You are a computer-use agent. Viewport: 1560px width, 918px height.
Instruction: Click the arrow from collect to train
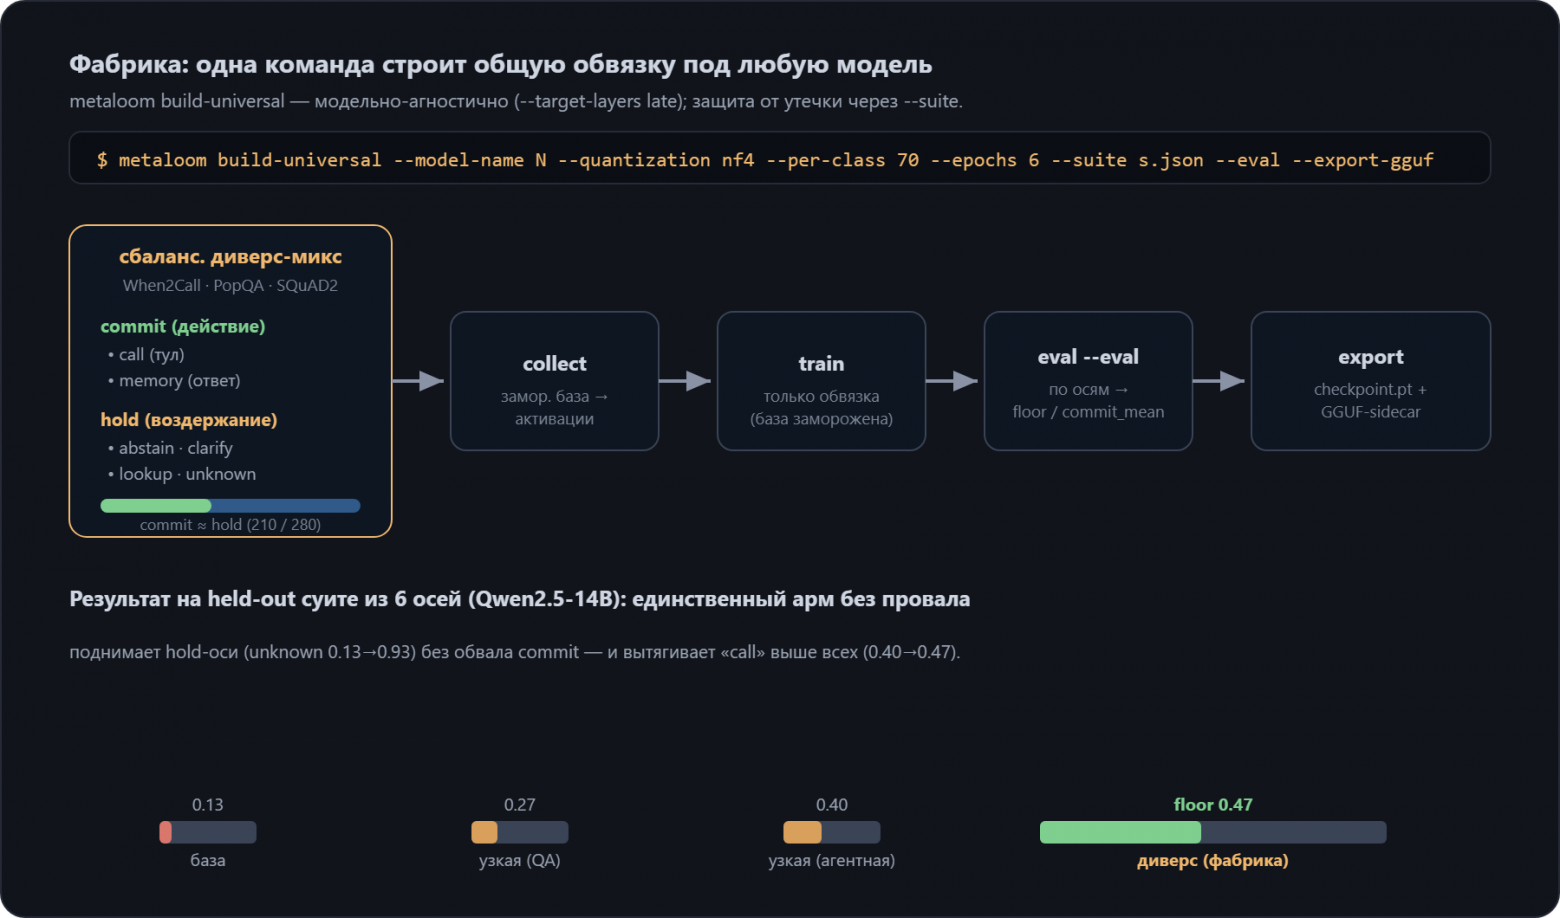pyautogui.click(x=685, y=381)
